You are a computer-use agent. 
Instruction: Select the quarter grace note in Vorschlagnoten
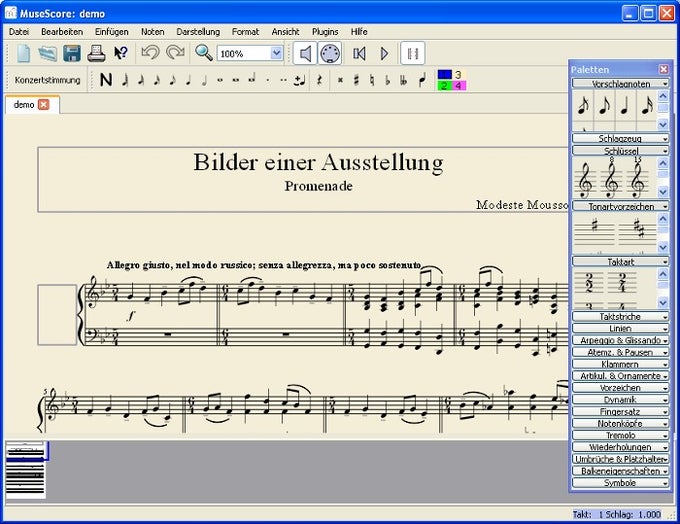point(625,105)
